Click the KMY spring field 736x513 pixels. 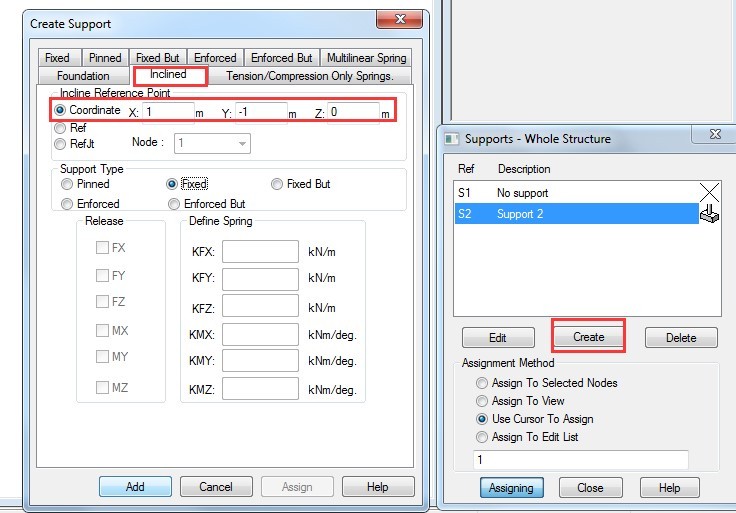tap(260, 360)
